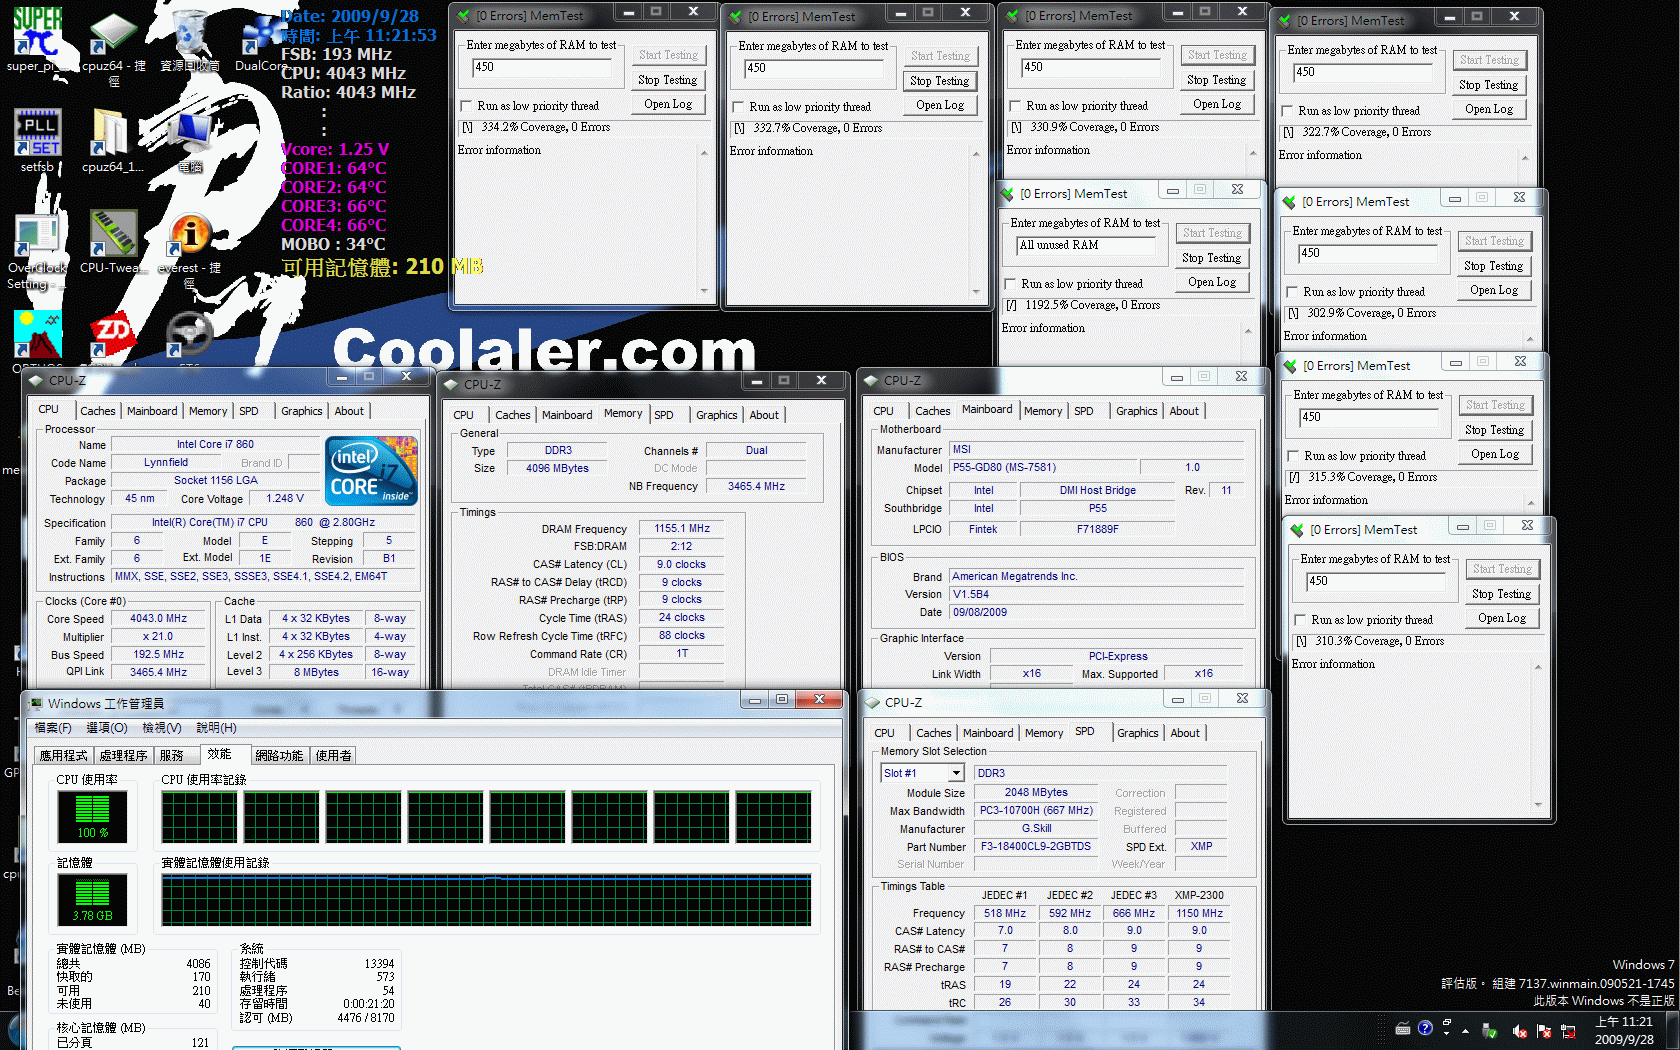Click the XMP value beside SPD Ext.
1680x1050 pixels.
pyautogui.click(x=1201, y=847)
